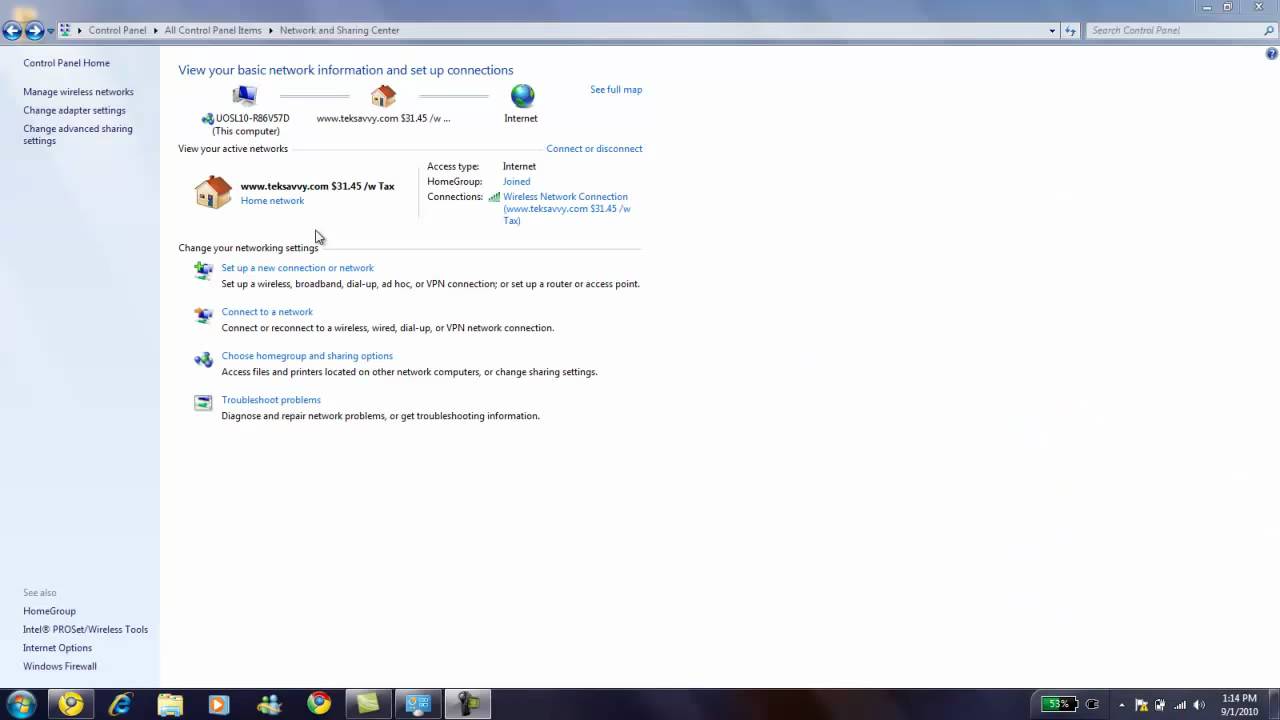Open Set up a new connection or network
Viewport: 1280px width, 720px height.
(x=297, y=268)
